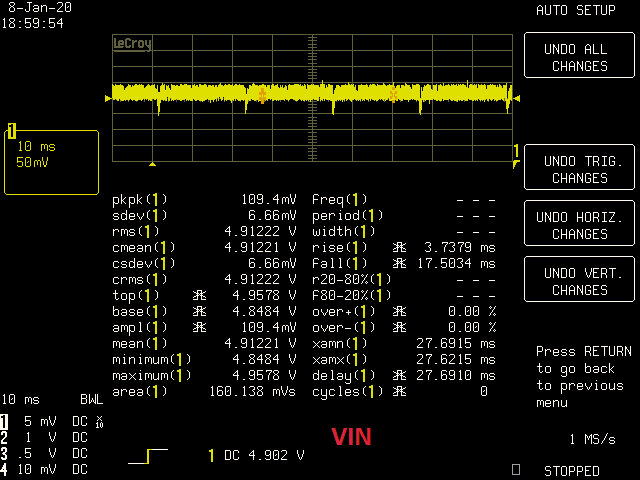The image size is (640, 480).
Task: Click the r20-80%(1) measurement label
Action: (x=352, y=279)
